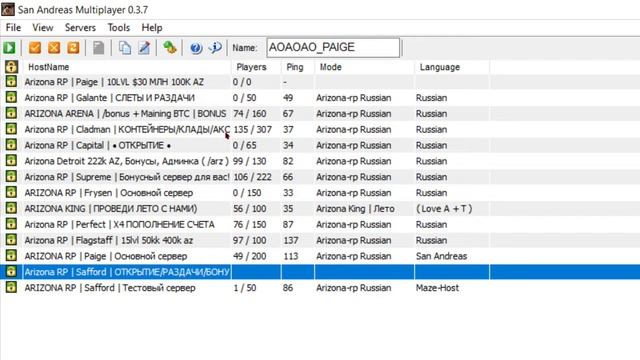
Task: Click the edit pencil toolbar icon
Action: [144, 48]
